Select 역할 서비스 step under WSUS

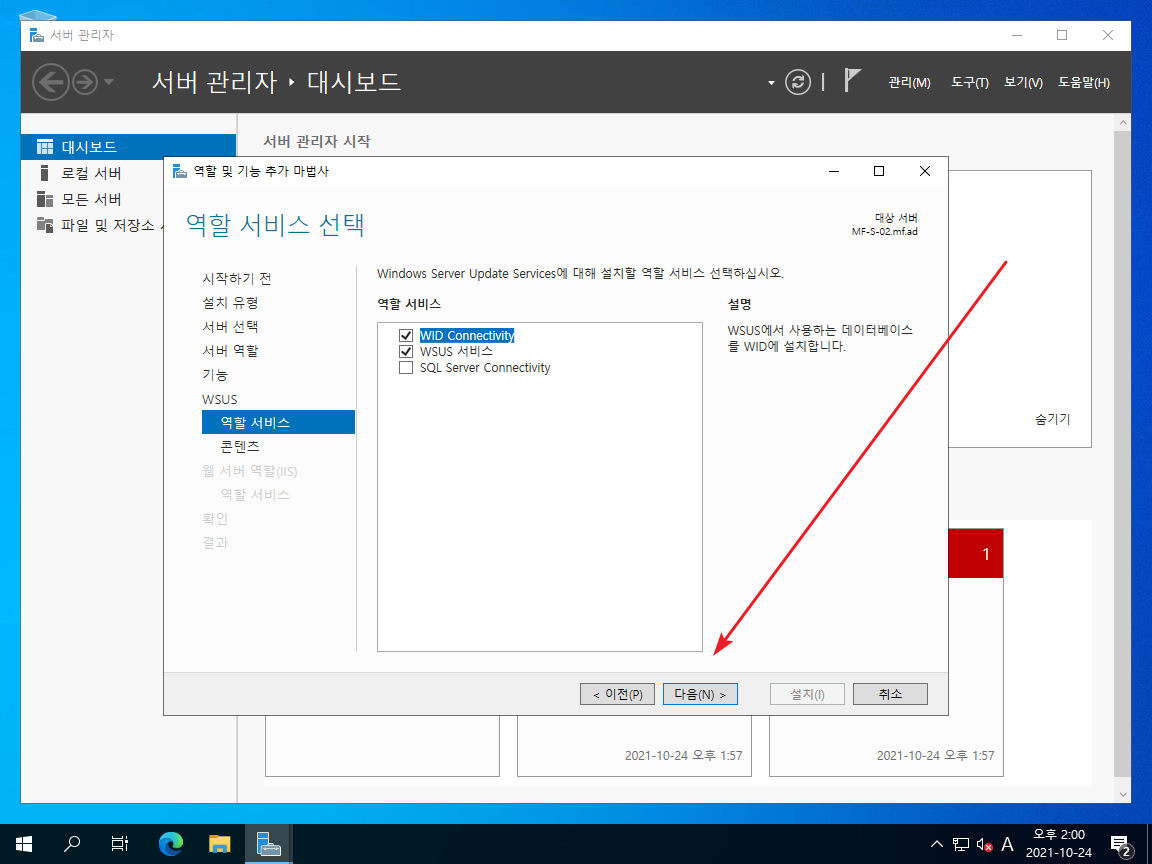click(x=278, y=422)
